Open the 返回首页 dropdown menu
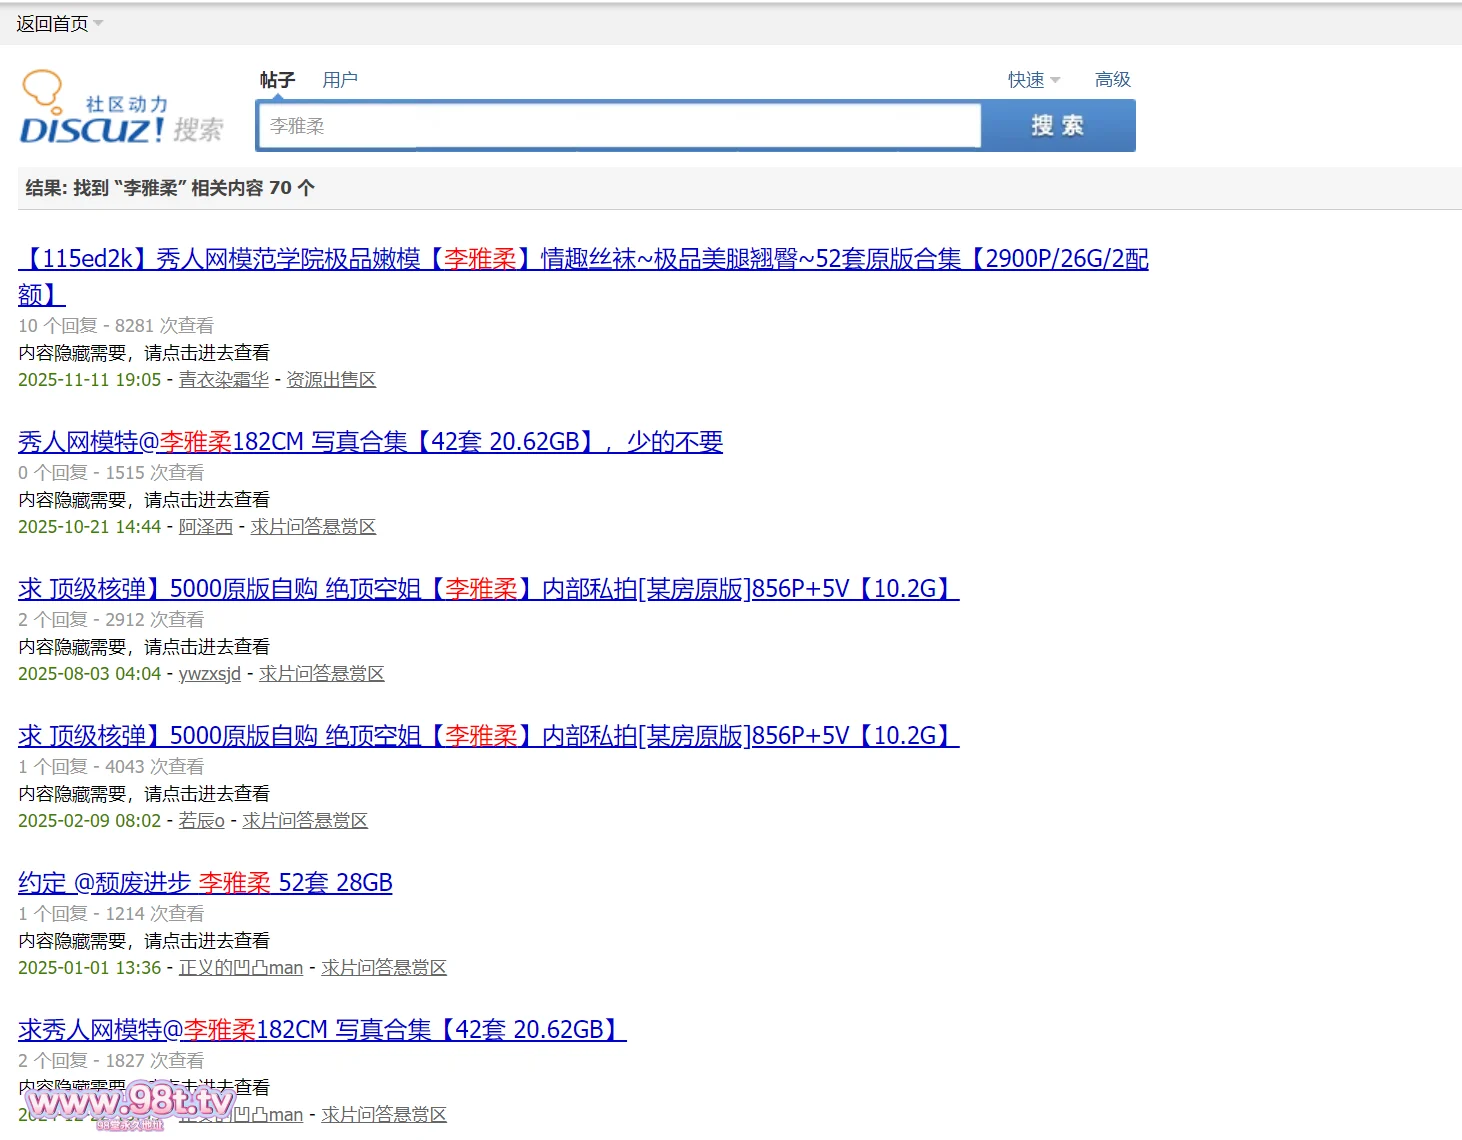Screen dimensions: 1462x1140 pyautogui.click(x=52, y=24)
